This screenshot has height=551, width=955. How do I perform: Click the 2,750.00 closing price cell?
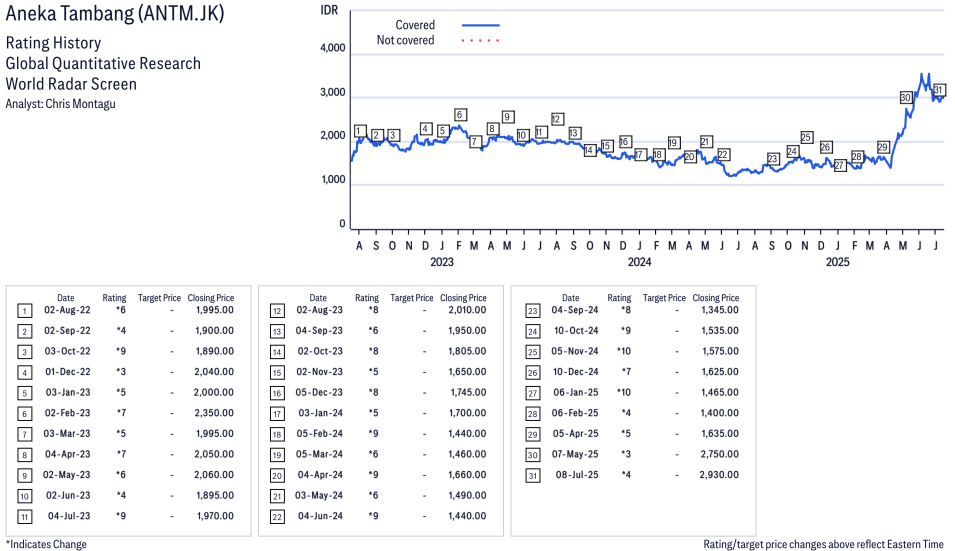(719, 454)
